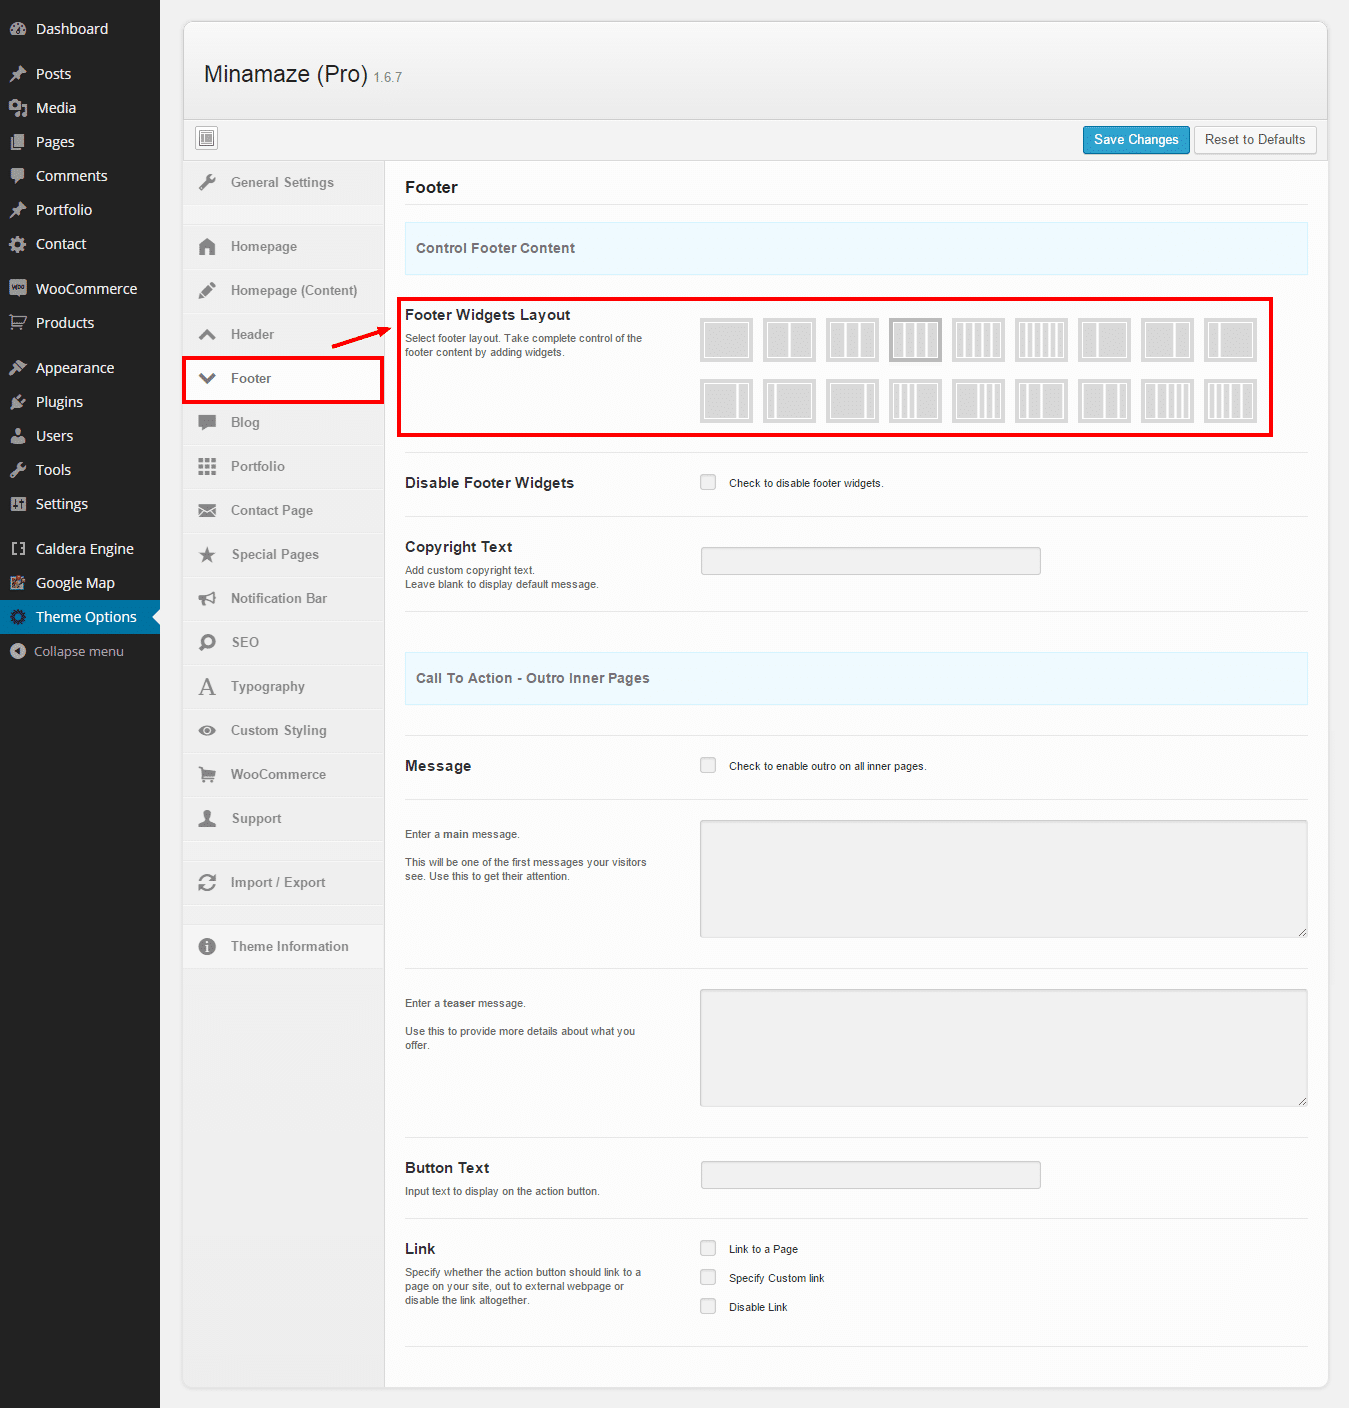The width and height of the screenshot is (1349, 1408).
Task: Click the envelope icon beside Contact Page
Action: [207, 511]
